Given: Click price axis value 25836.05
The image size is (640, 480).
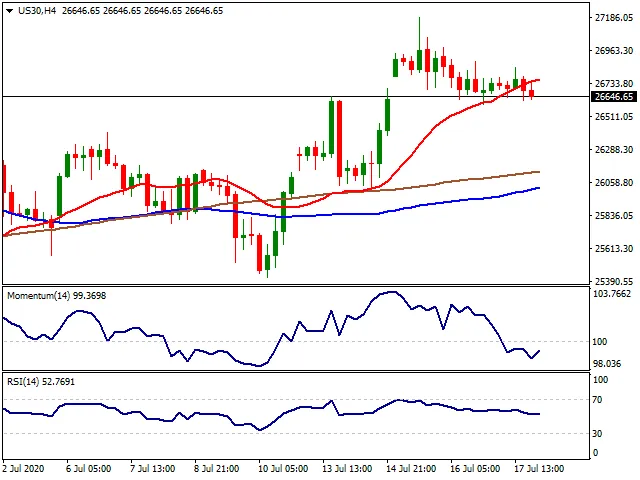Looking at the screenshot, I should click(614, 216).
